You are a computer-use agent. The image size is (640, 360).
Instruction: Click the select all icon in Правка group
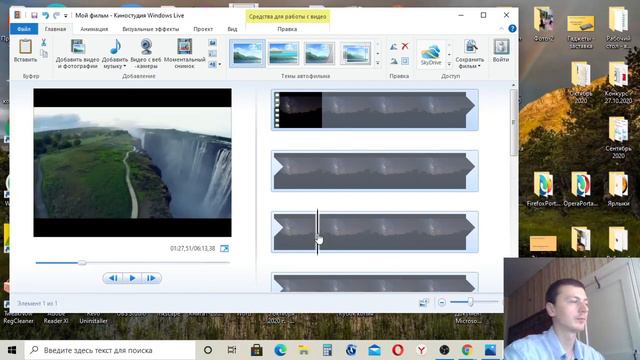[405, 61]
